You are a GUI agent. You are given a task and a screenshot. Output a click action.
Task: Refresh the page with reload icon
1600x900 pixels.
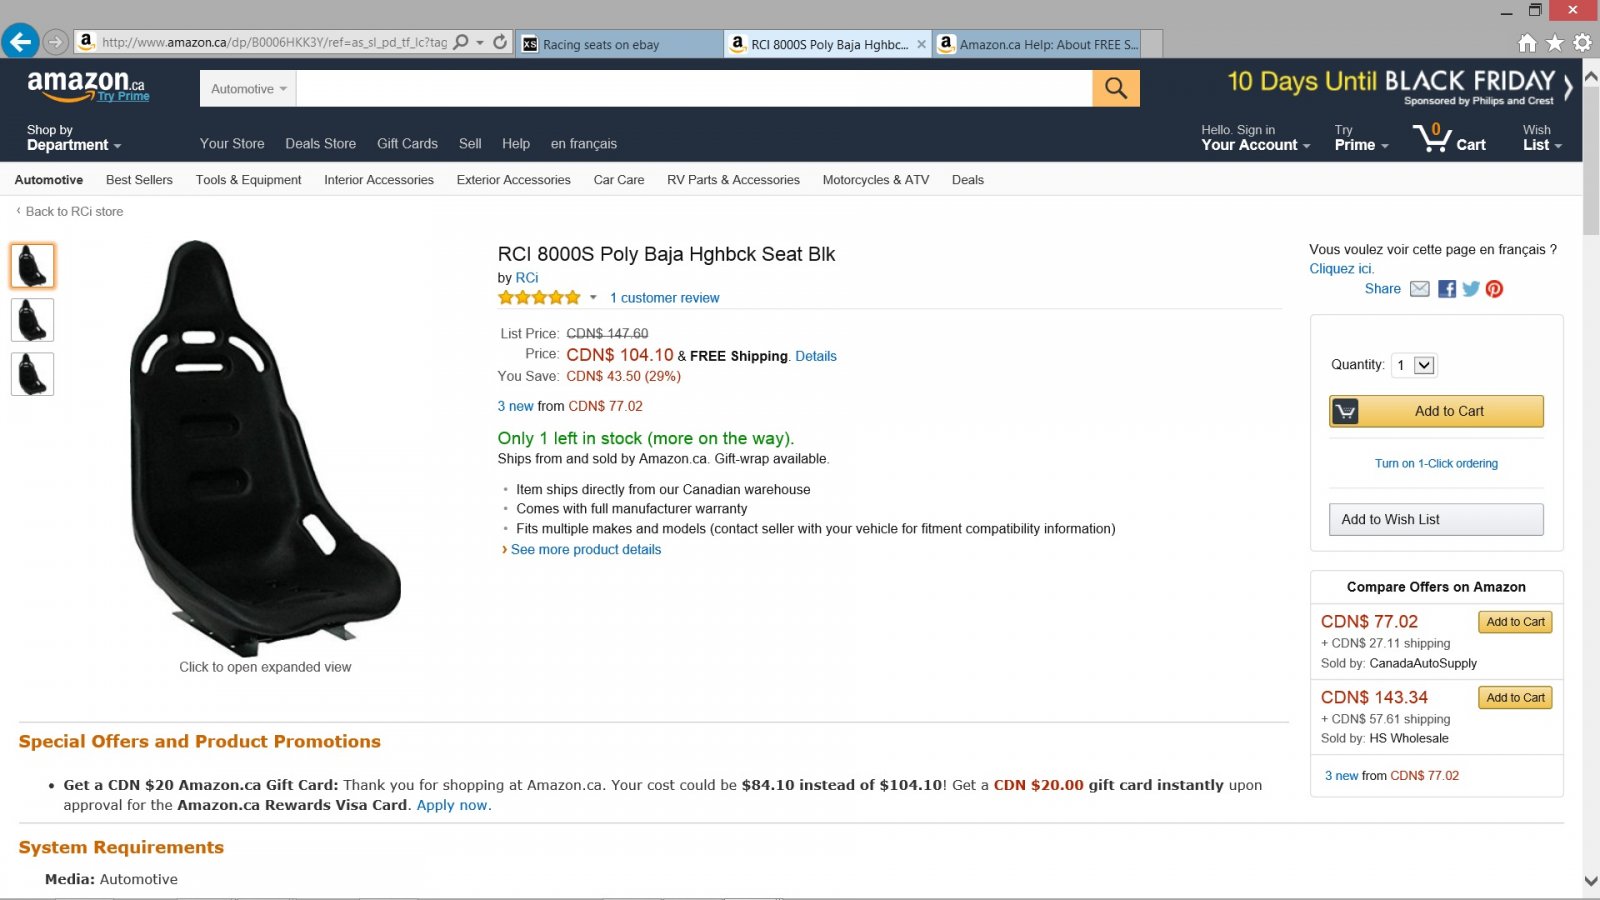pos(500,42)
